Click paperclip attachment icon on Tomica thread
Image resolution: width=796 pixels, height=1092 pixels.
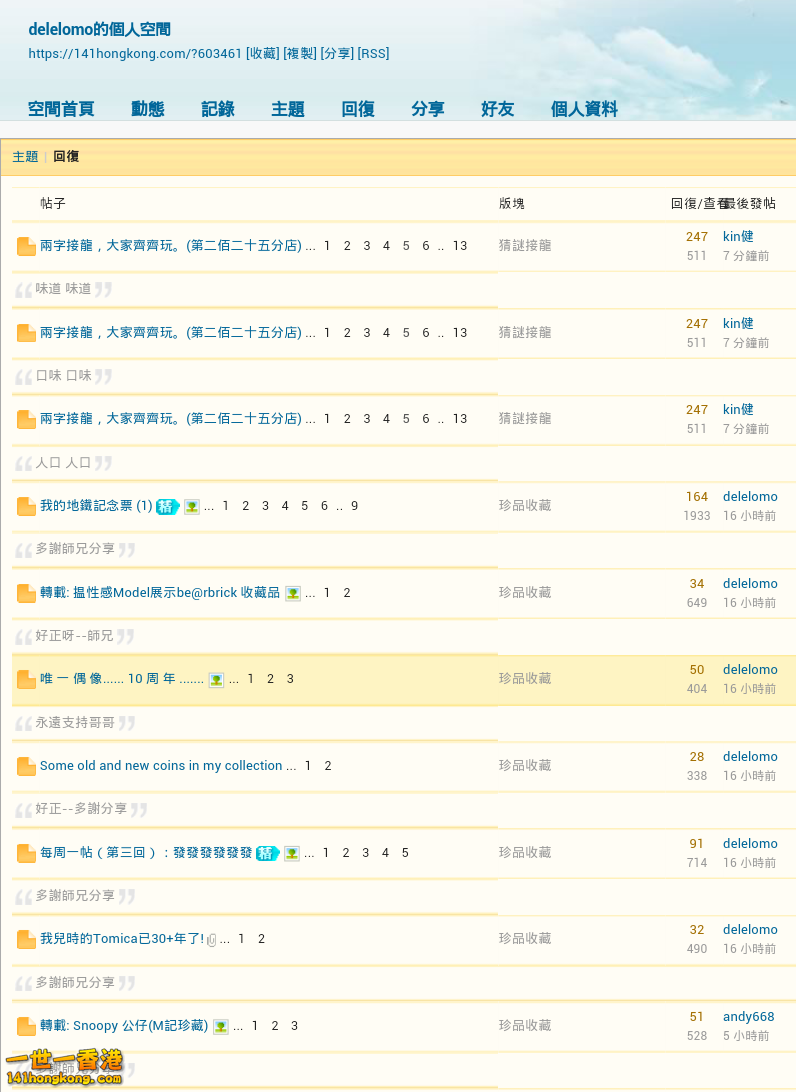[212, 940]
